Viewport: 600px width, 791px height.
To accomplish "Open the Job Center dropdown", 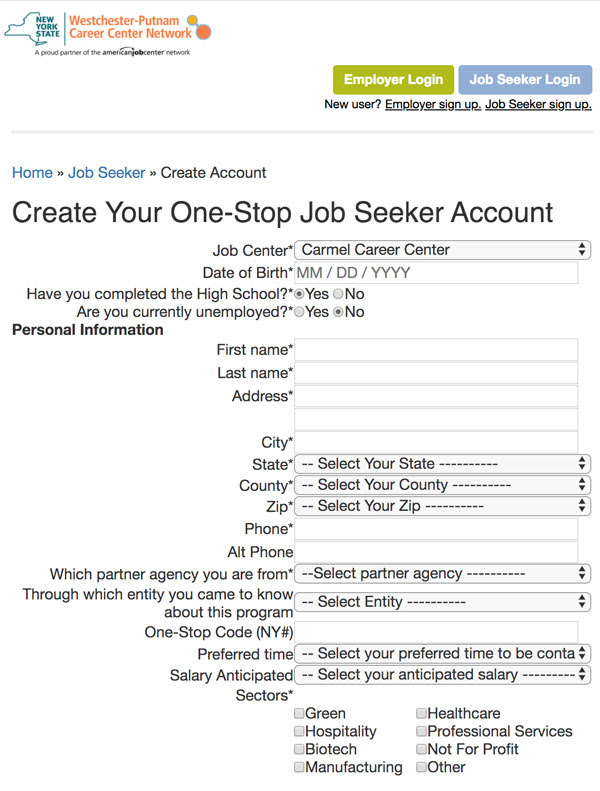I will point(443,250).
